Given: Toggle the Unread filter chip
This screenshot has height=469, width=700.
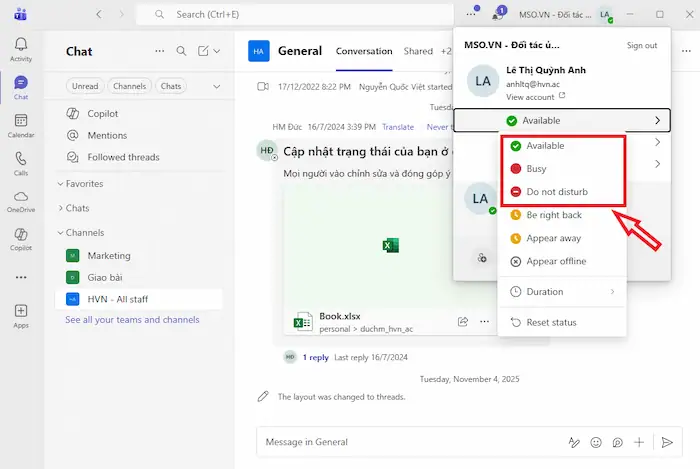Looking at the screenshot, I should [85, 86].
